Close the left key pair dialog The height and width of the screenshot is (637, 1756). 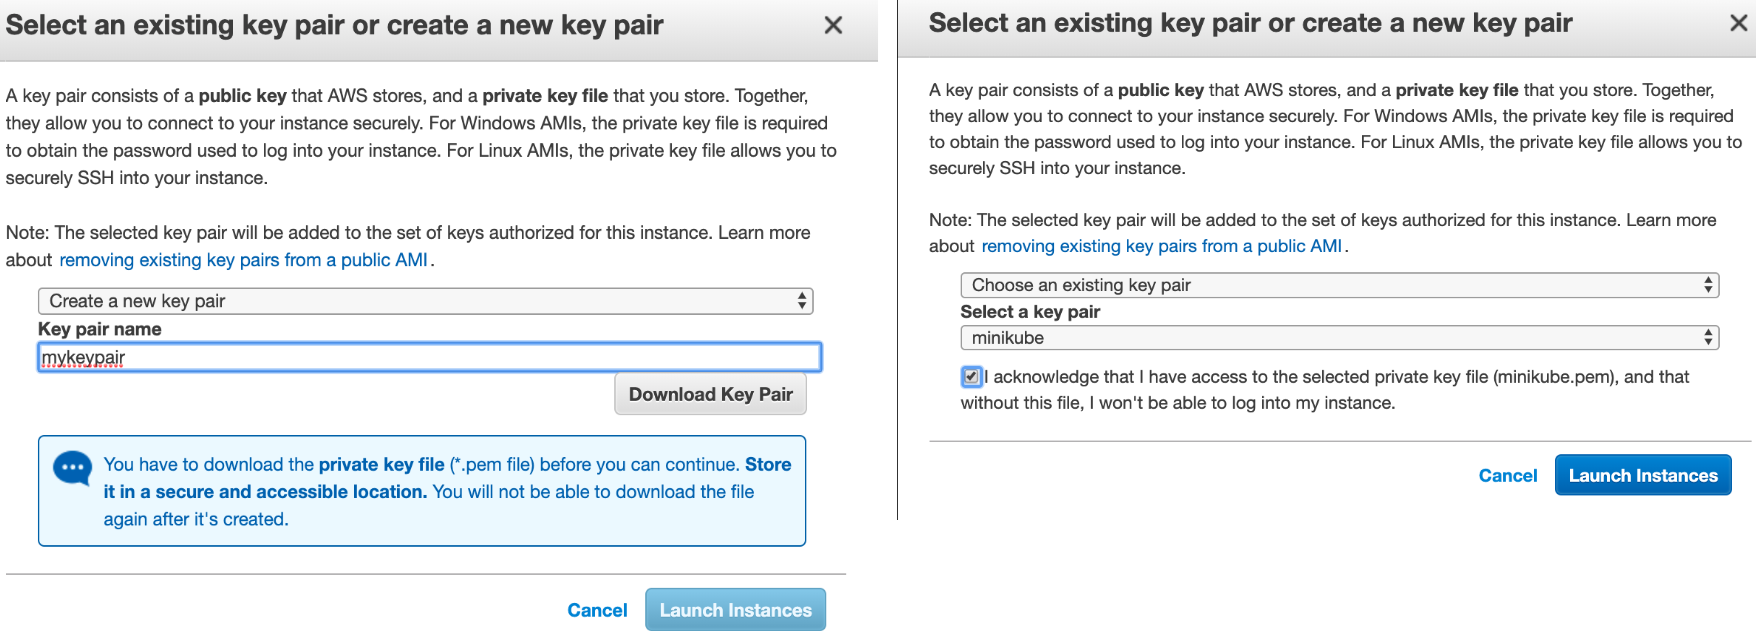(x=833, y=26)
